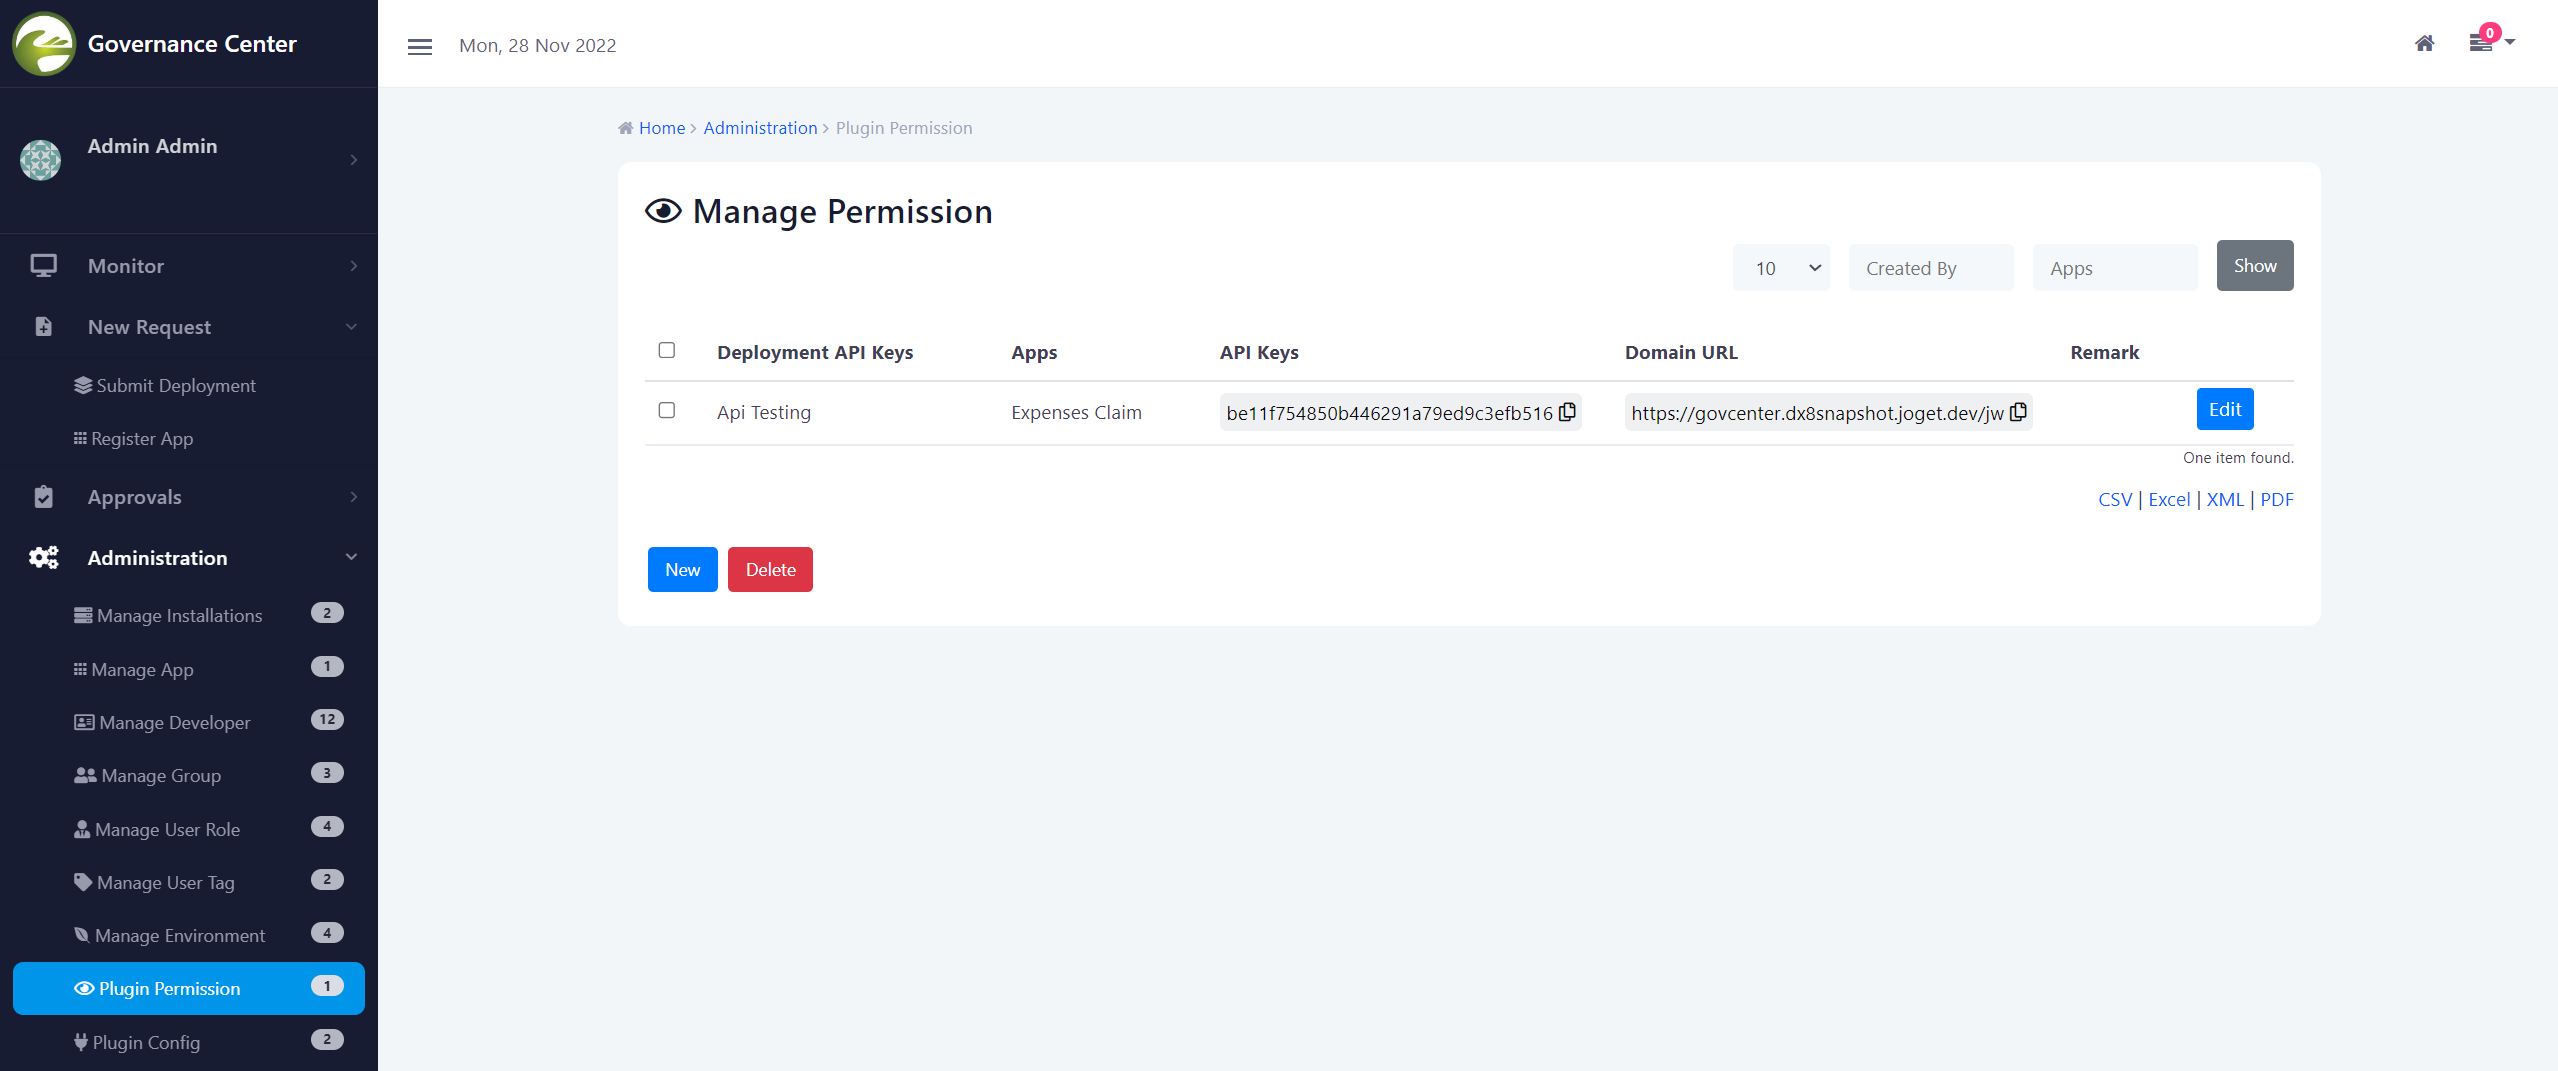Copy the API key using copy icon
2558x1071 pixels.
(x=1568, y=412)
